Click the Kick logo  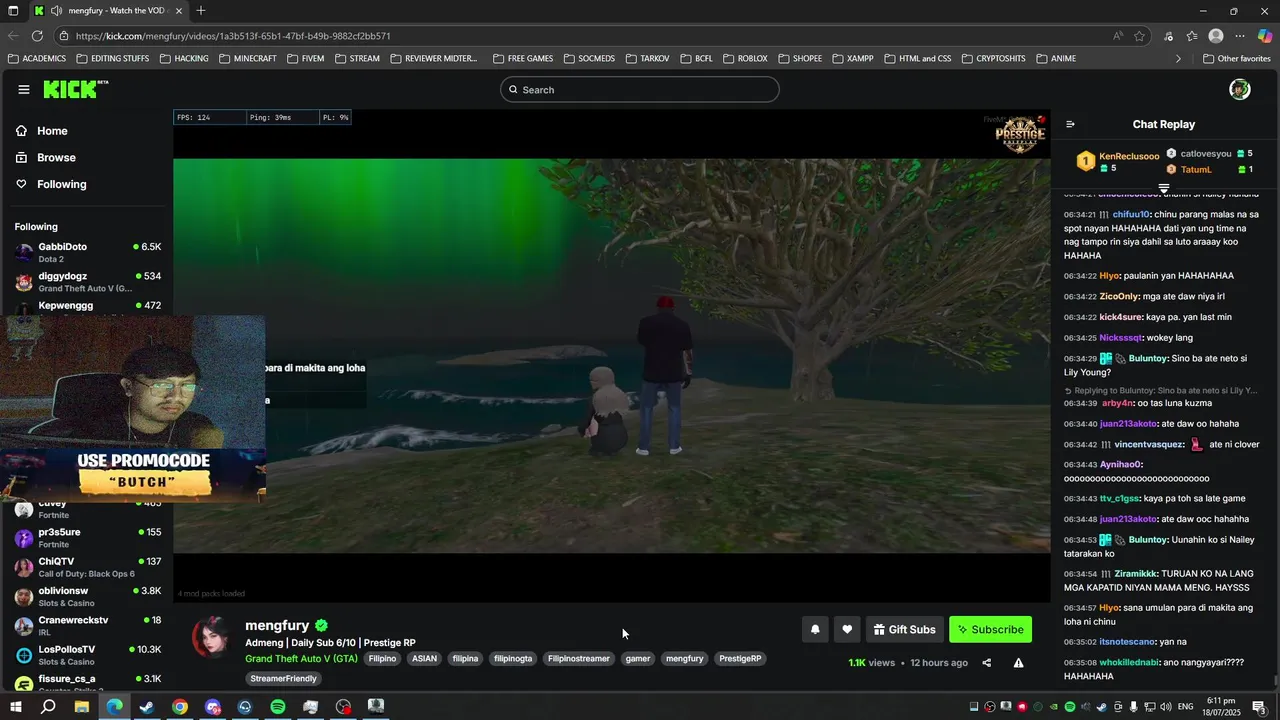(x=75, y=90)
